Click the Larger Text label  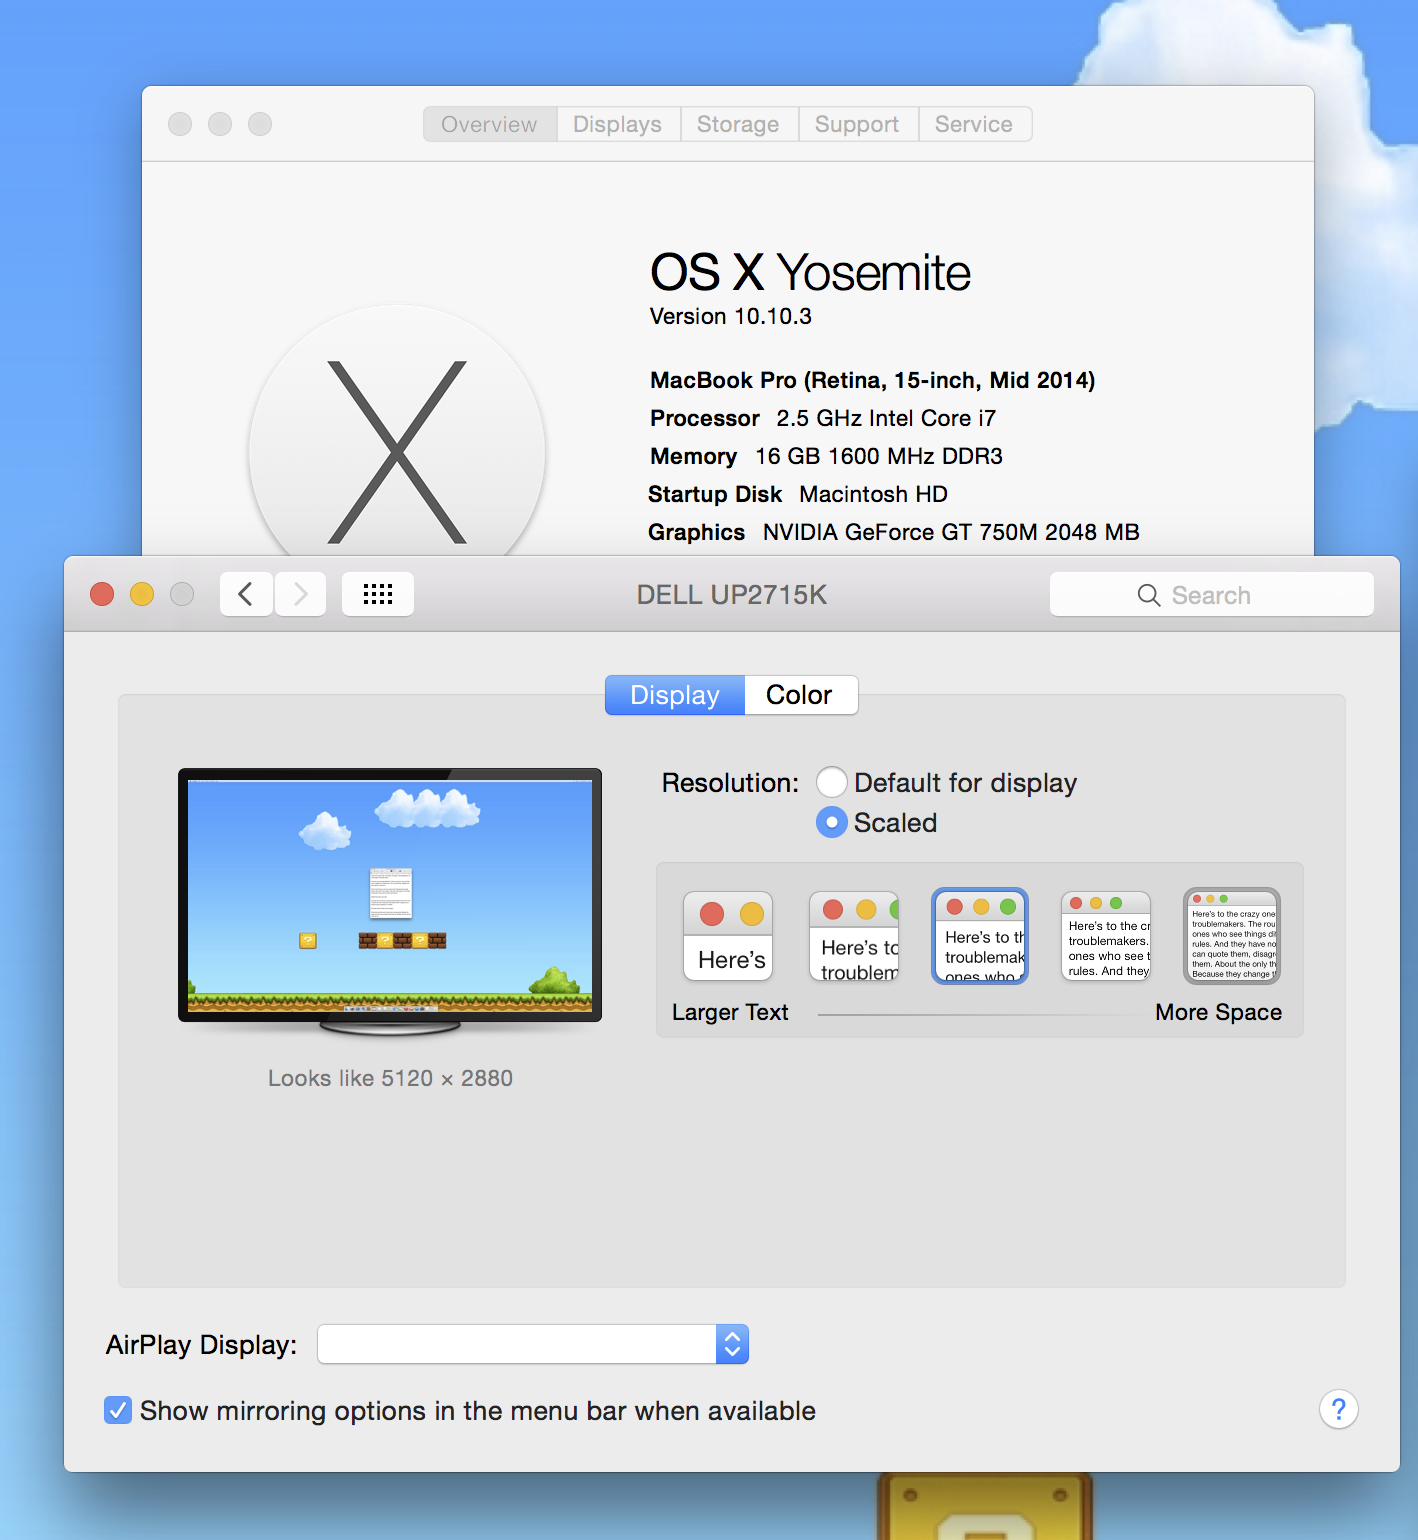(730, 1012)
